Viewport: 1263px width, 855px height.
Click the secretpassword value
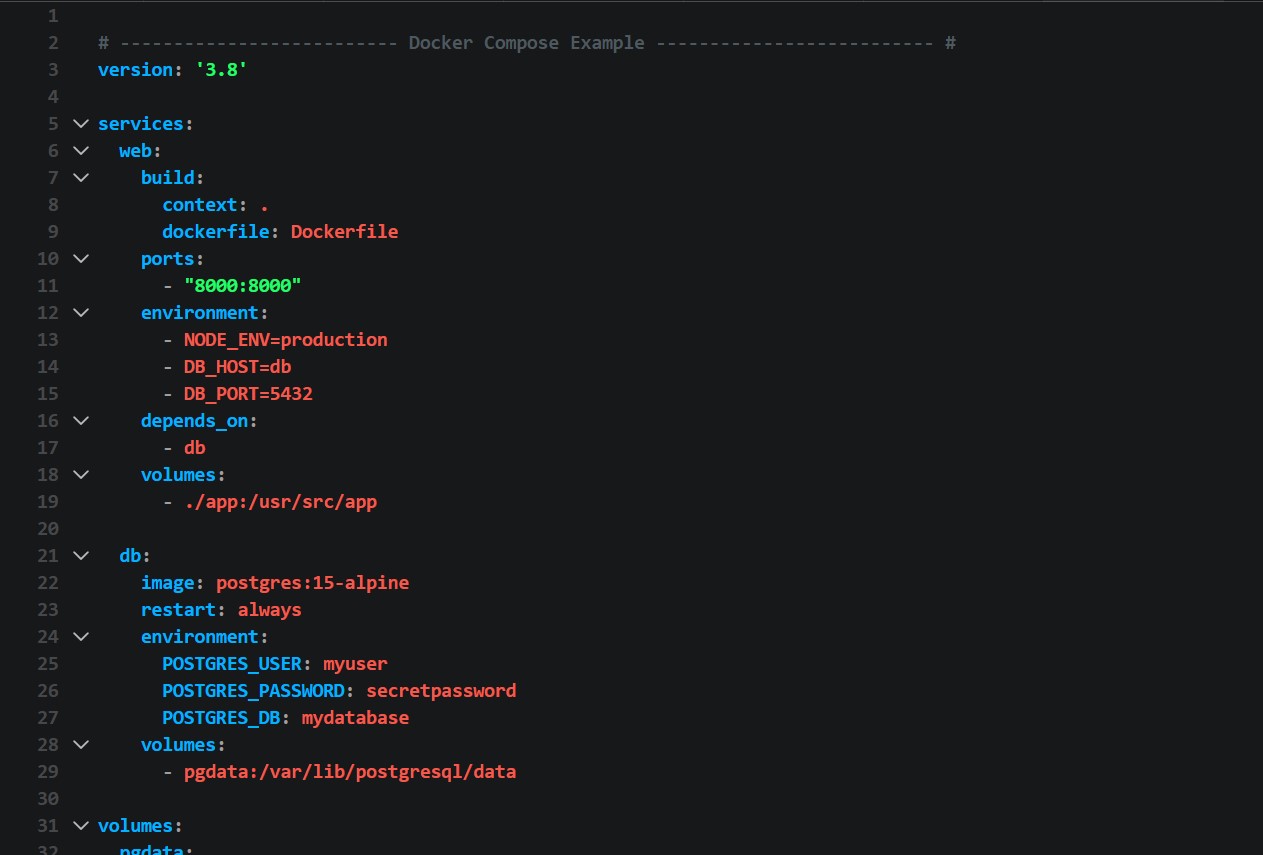441,691
